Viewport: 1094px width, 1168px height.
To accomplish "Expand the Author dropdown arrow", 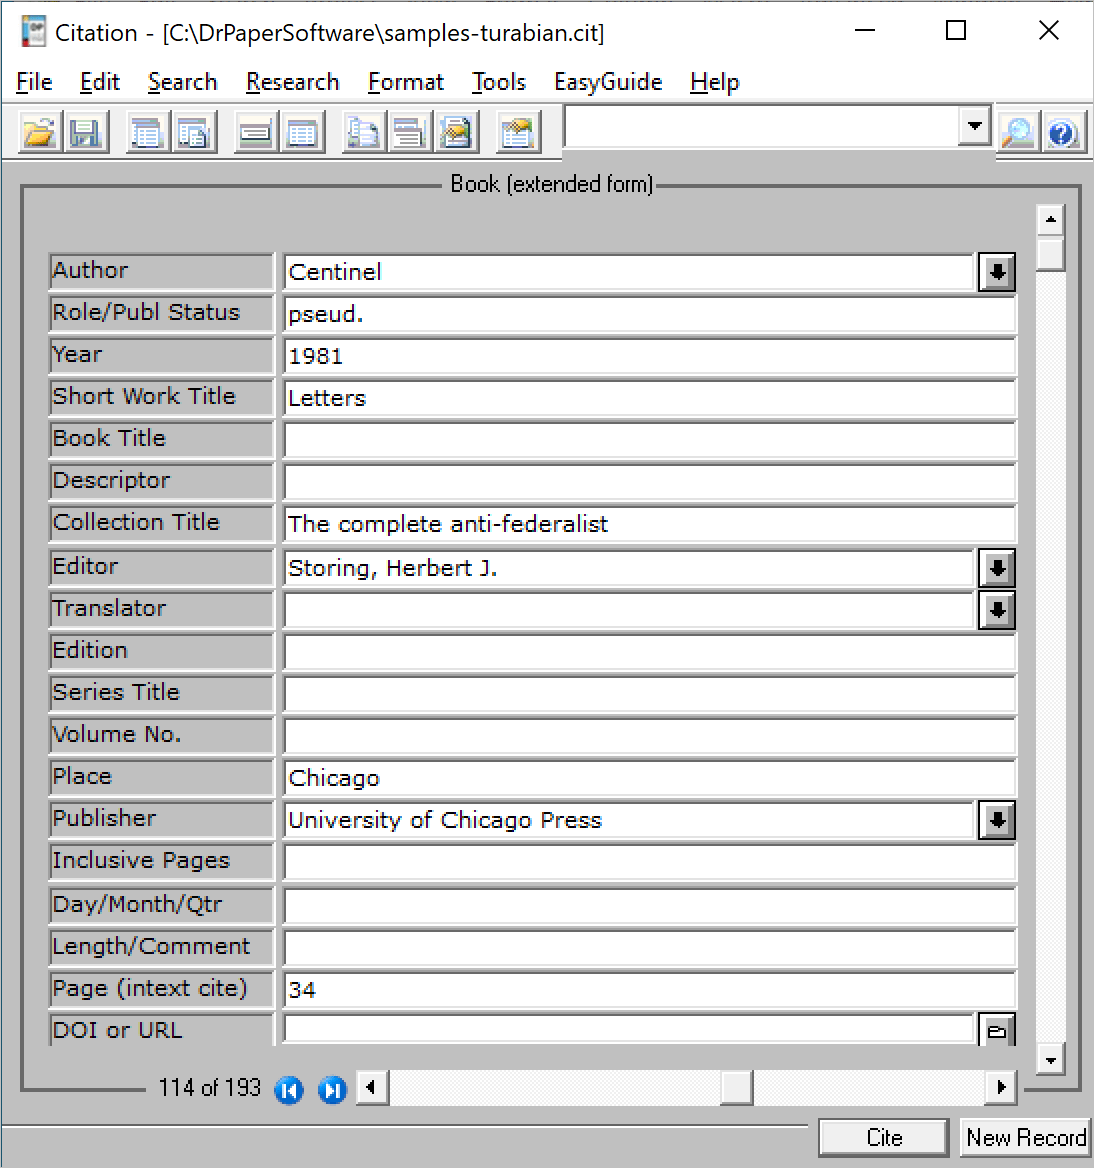I will pyautogui.click(x=996, y=272).
